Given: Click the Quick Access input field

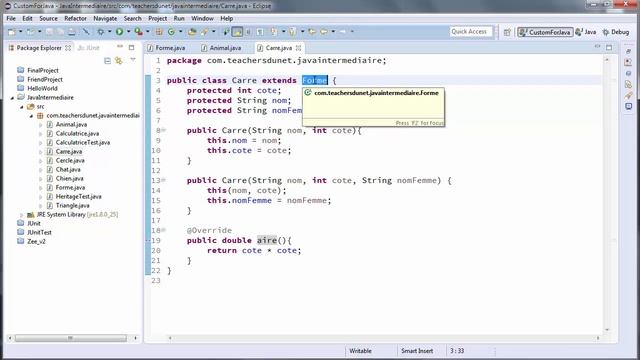Looking at the screenshot, I should coord(471,31).
